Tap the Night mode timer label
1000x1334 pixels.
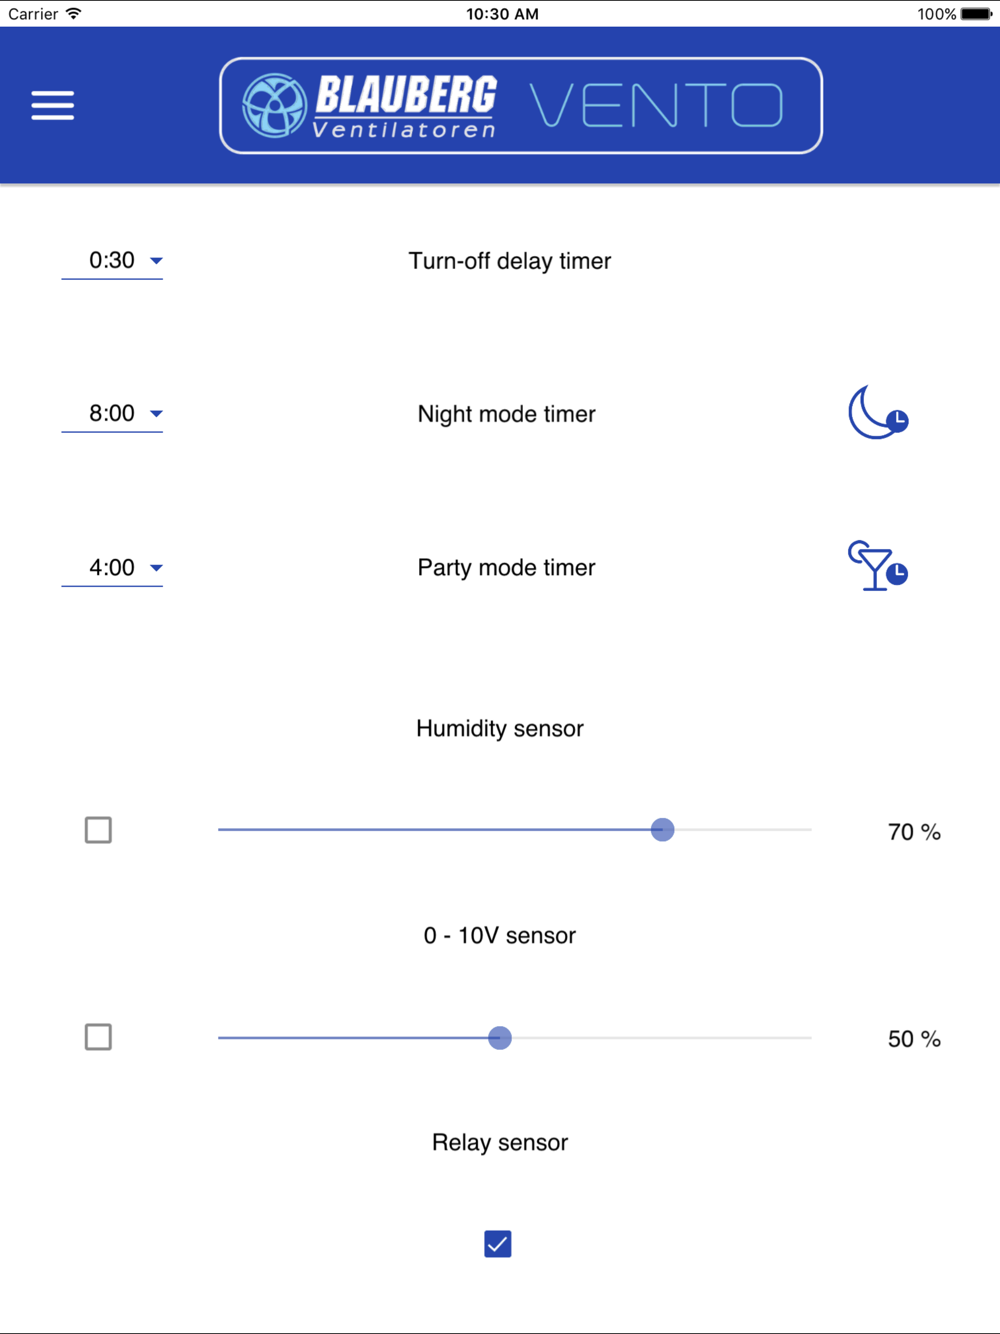(506, 414)
